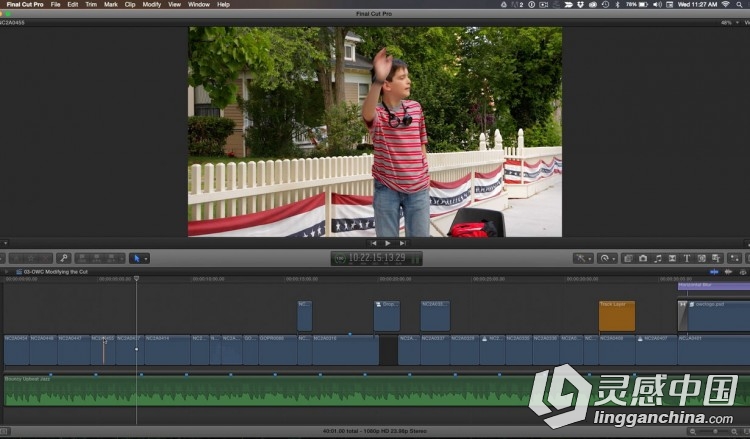Open the Edit menu

(x=73, y=4)
